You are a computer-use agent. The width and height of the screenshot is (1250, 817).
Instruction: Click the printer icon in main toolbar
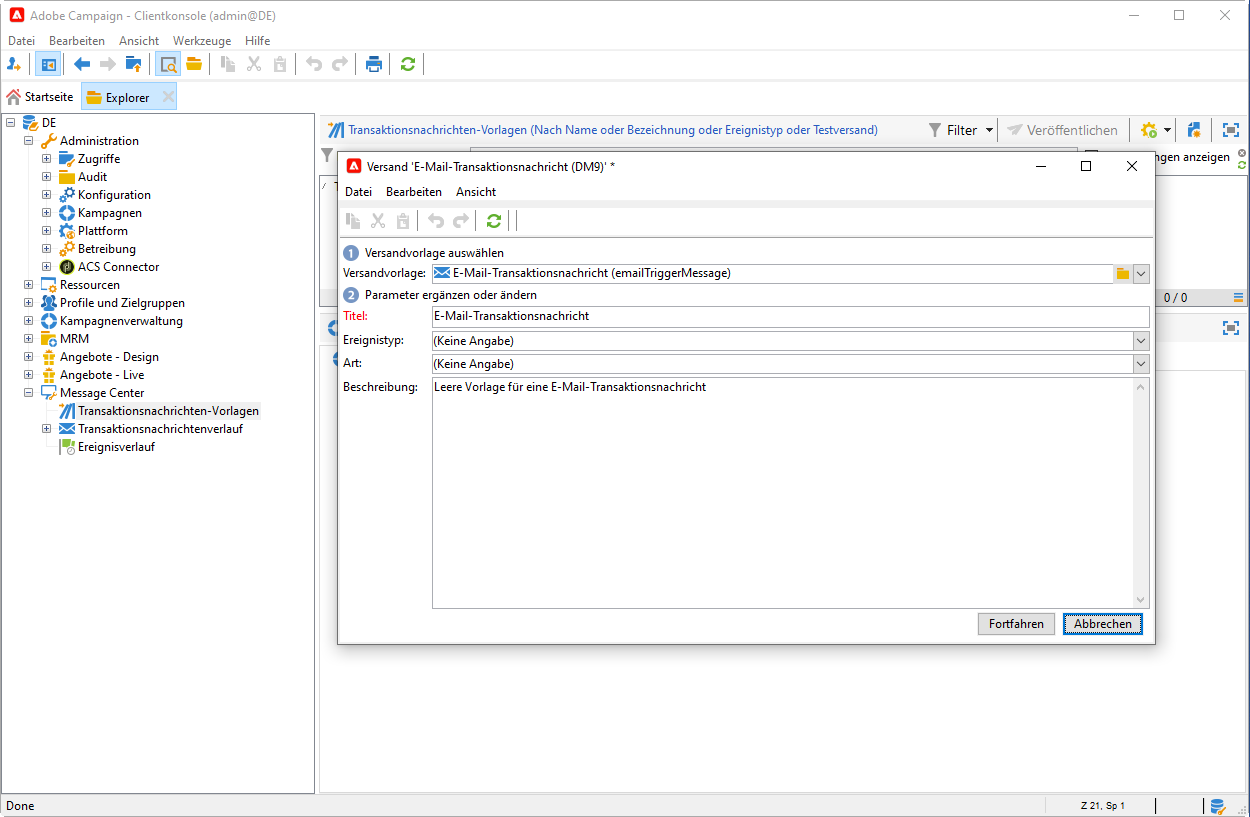[374, 64]
